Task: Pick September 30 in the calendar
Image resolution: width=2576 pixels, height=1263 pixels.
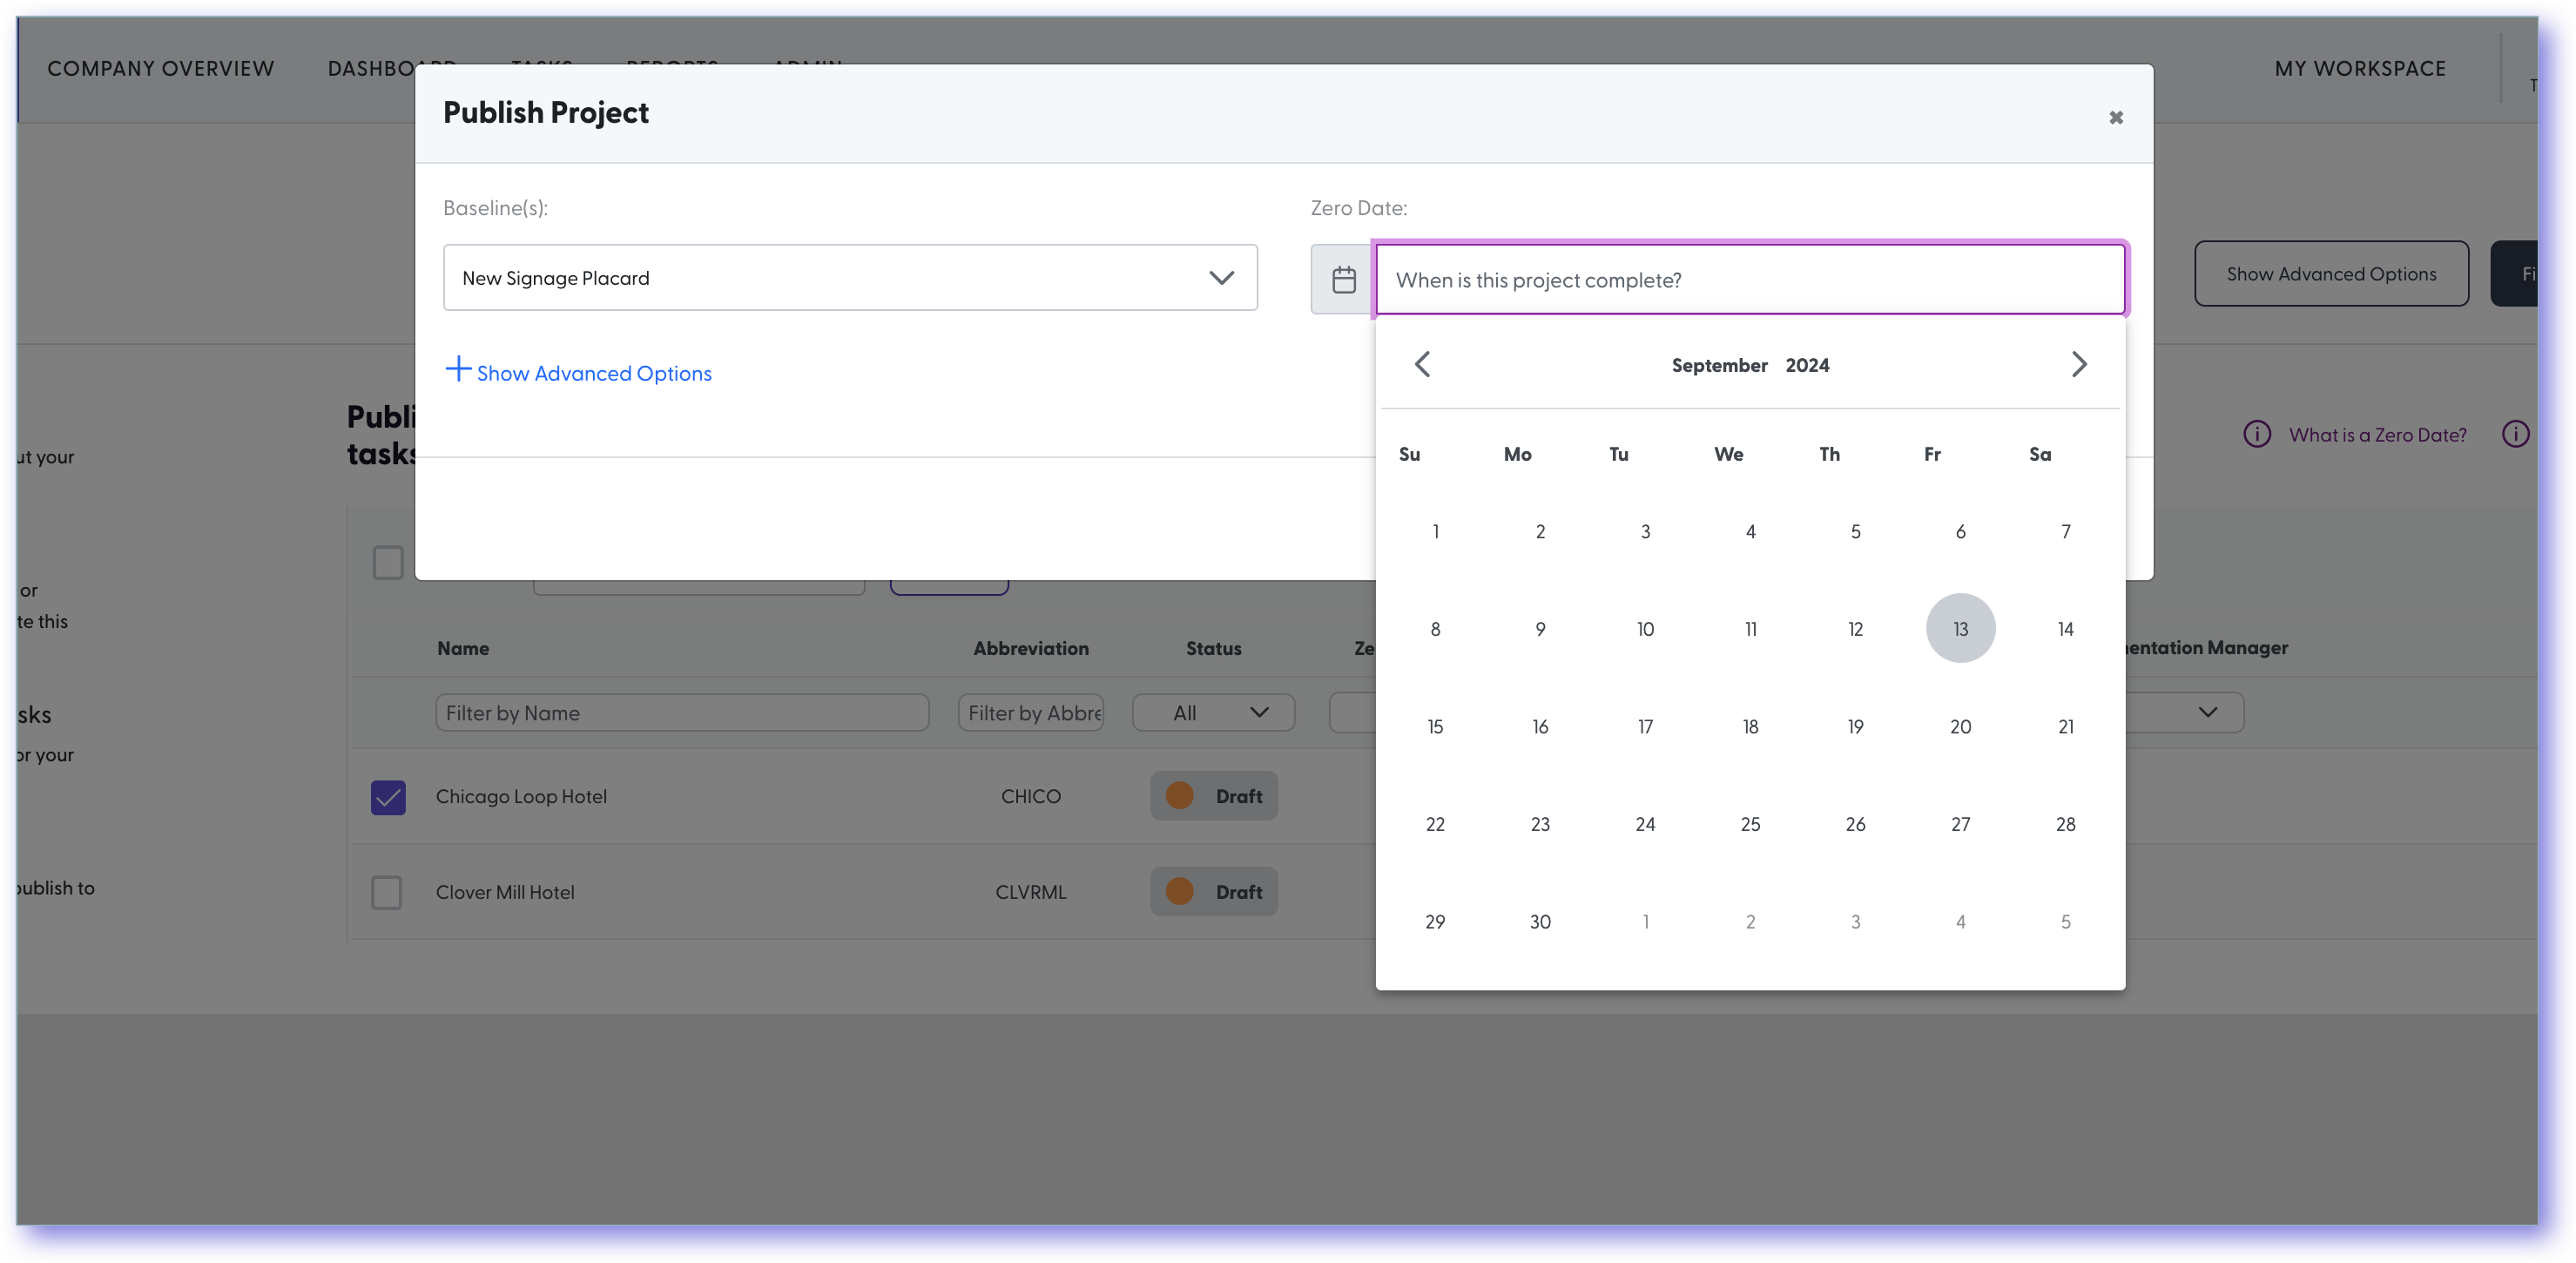Action: 1540,921
